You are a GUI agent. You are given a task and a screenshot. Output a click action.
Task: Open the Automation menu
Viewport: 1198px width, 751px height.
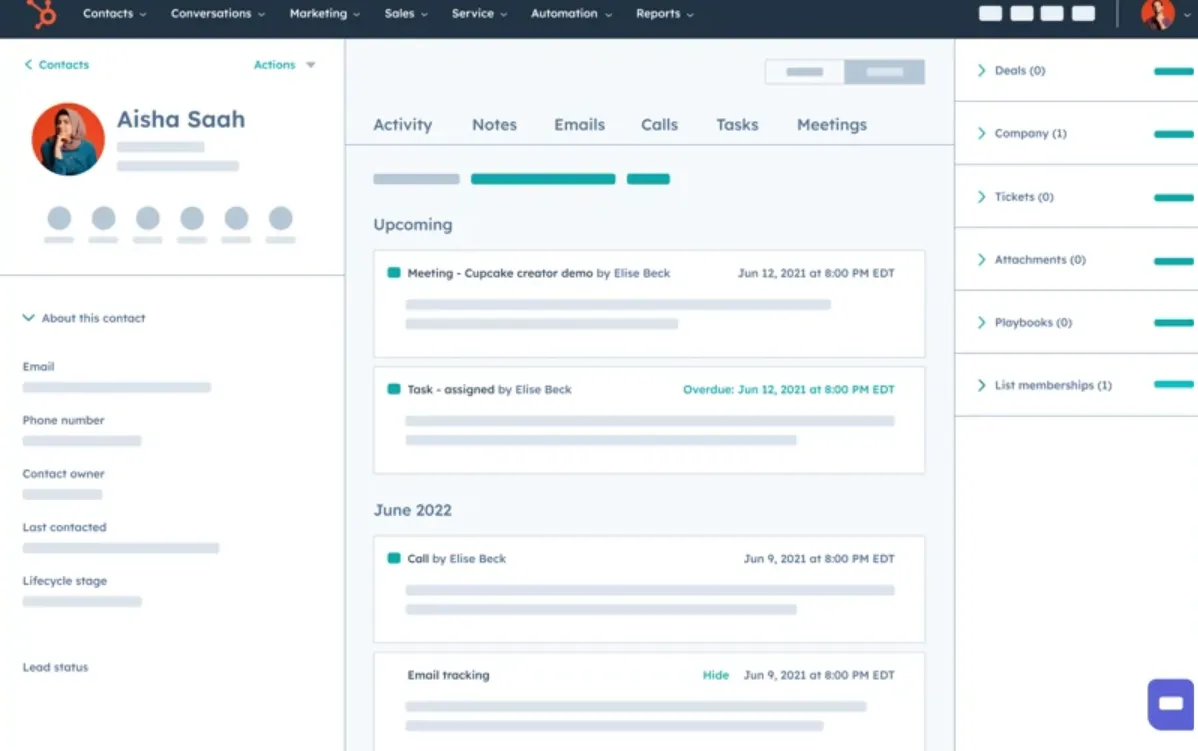point(571,14)
